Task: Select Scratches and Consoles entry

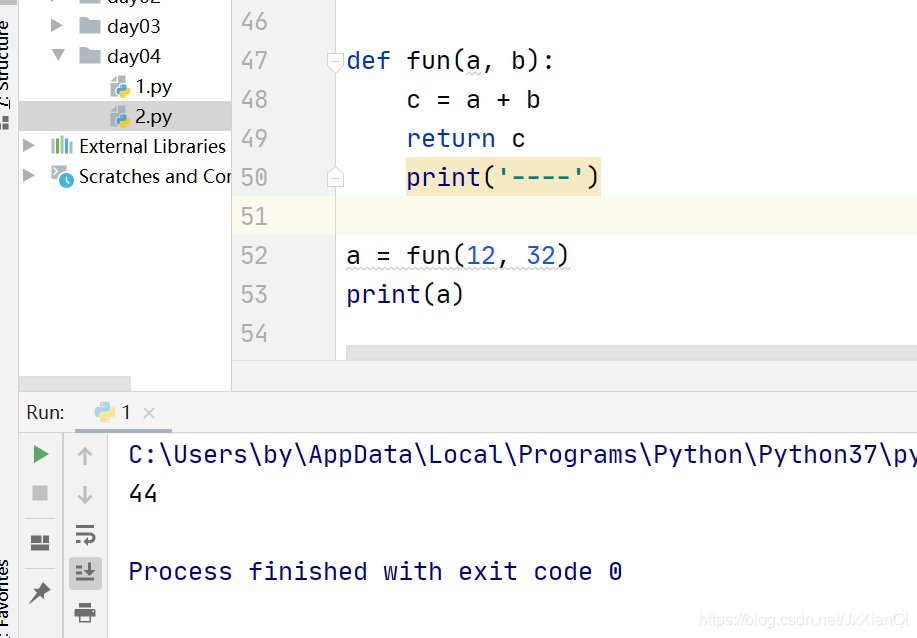Action: click(155, 176)
